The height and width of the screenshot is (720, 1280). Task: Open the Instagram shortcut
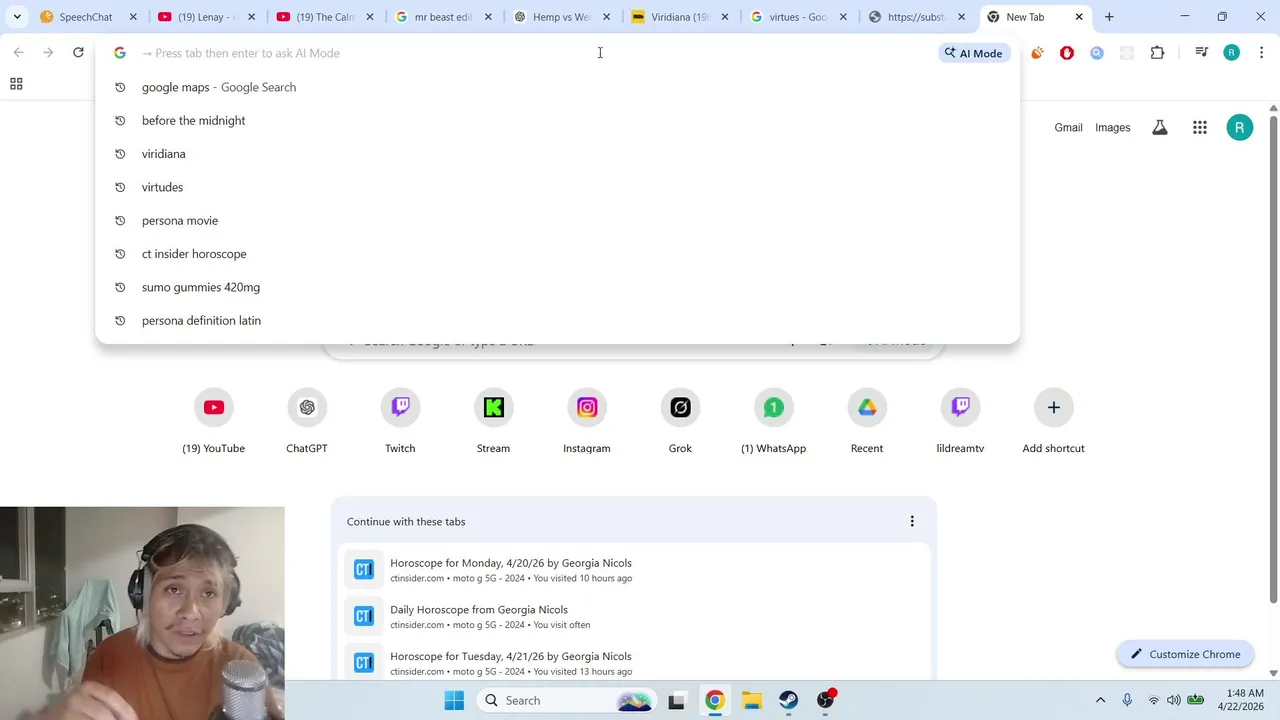tap(587, 420)
